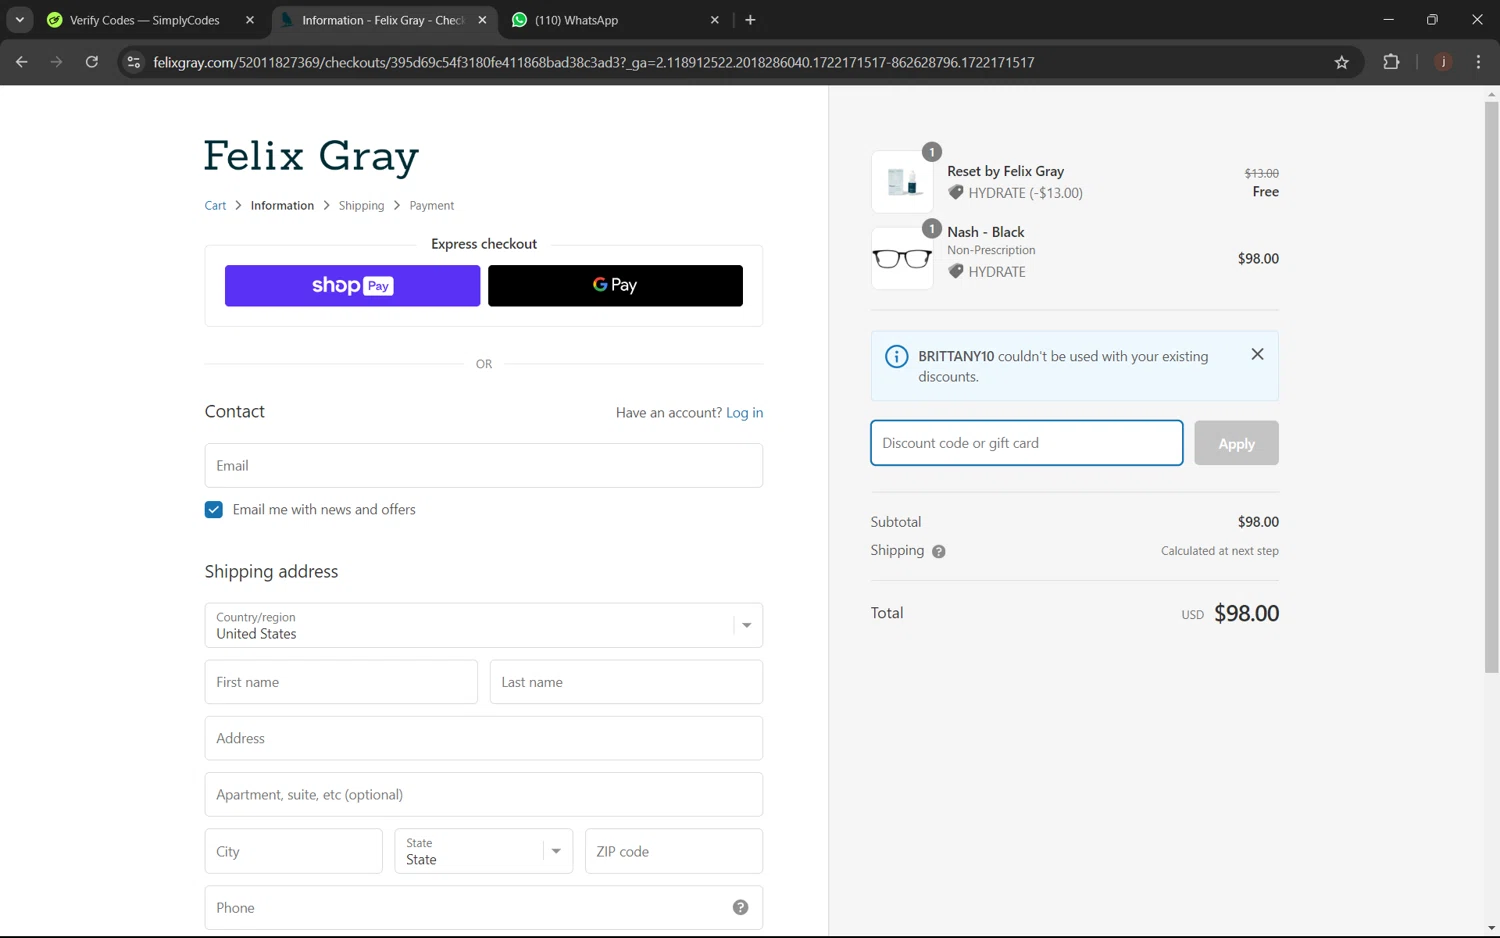Close the Verify Codes SimplyCodes tab
Viewport: 1500px width, 938px height.
tap(250, 20)
